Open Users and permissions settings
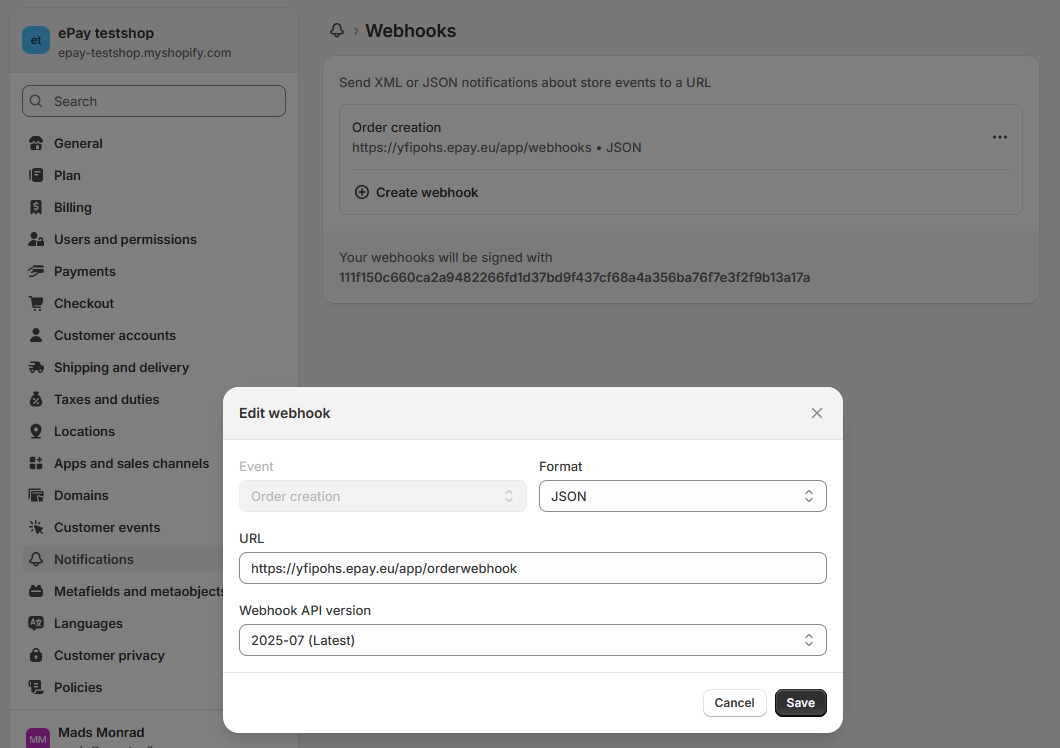 pyautogui.click(x=125, y=239)
